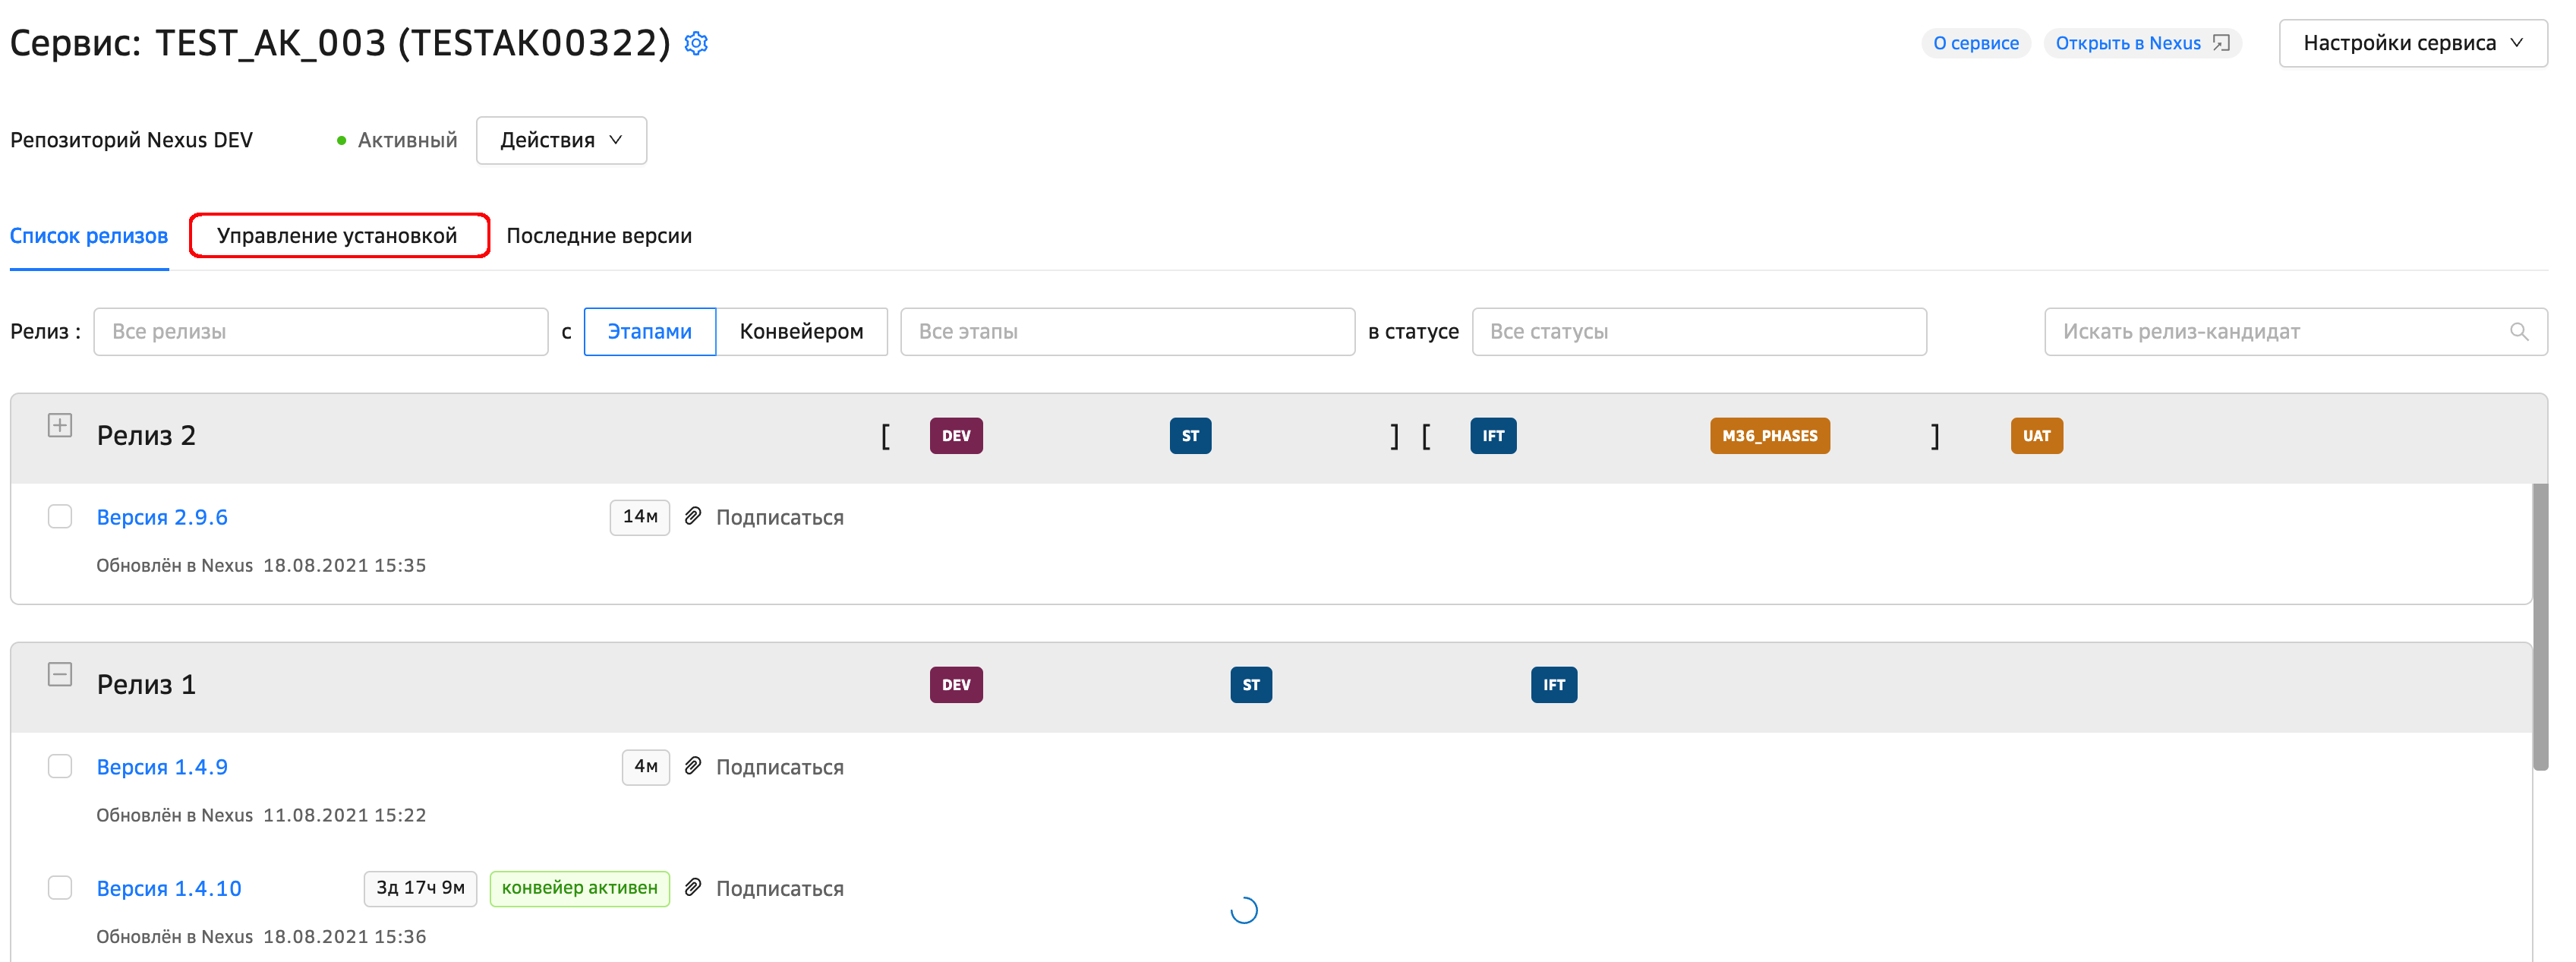The width and height of the screenshot is (2576, 962).
Task: Click the paperclip icon for Версия 1.4.9
Action: [x=693, y=766]
